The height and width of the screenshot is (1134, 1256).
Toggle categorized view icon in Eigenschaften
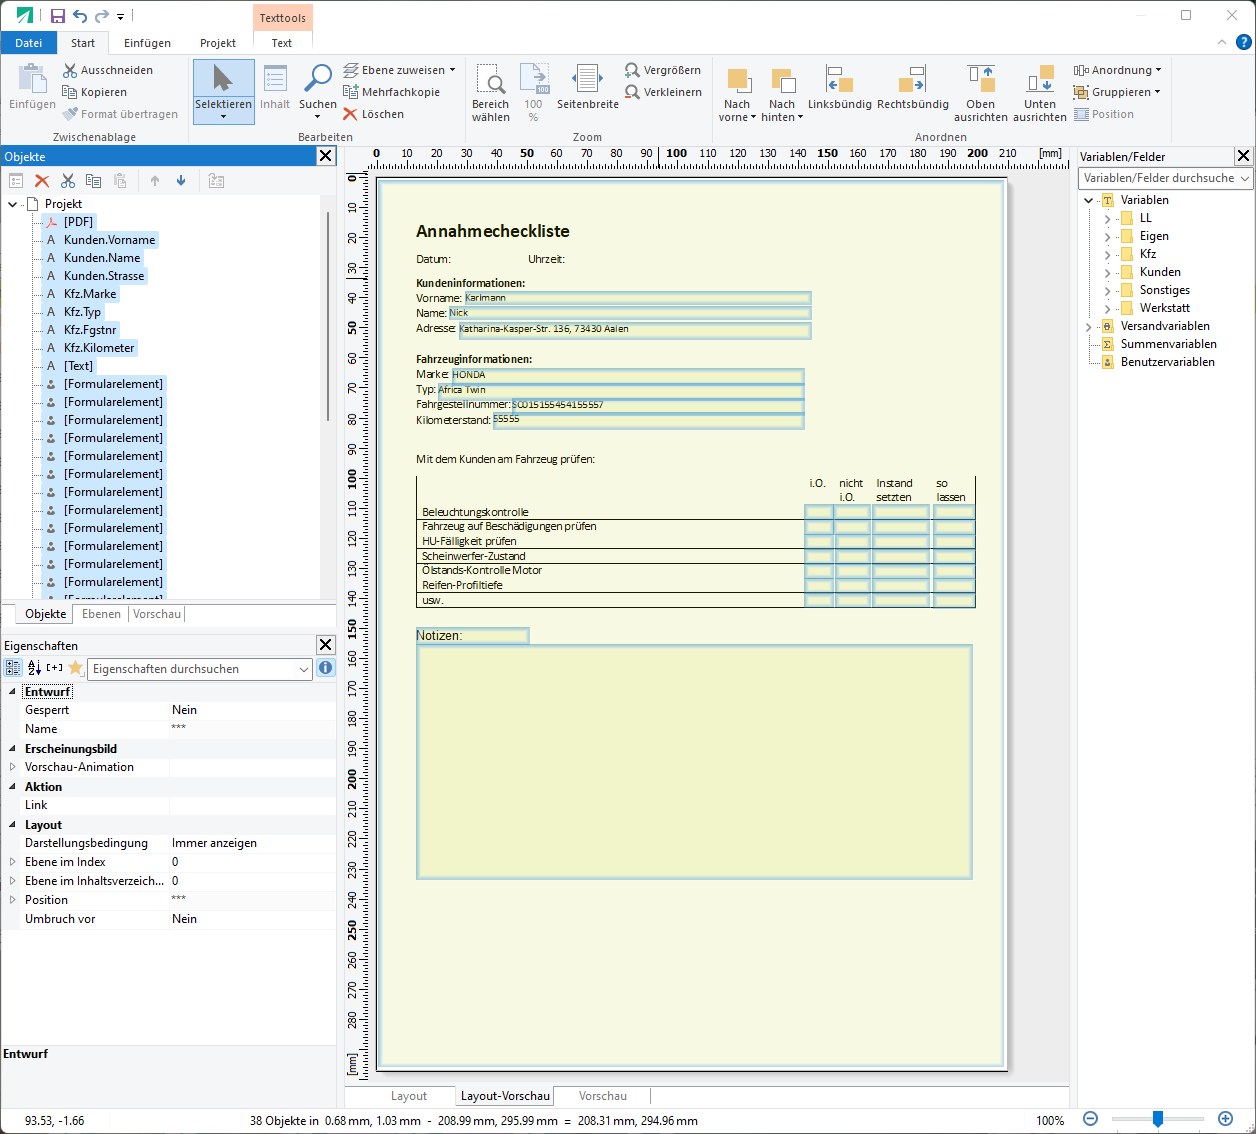click(x=13, y=668)
